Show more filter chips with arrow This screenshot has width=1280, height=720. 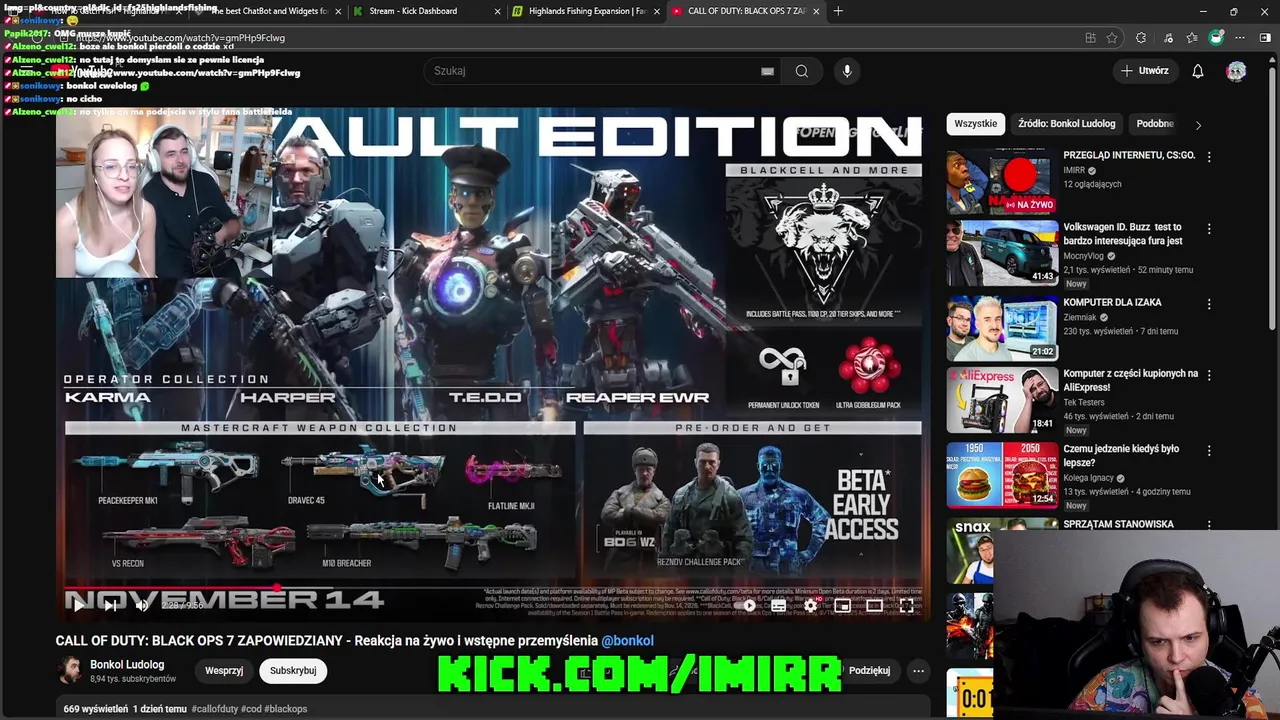click(x=1198, y=125)
